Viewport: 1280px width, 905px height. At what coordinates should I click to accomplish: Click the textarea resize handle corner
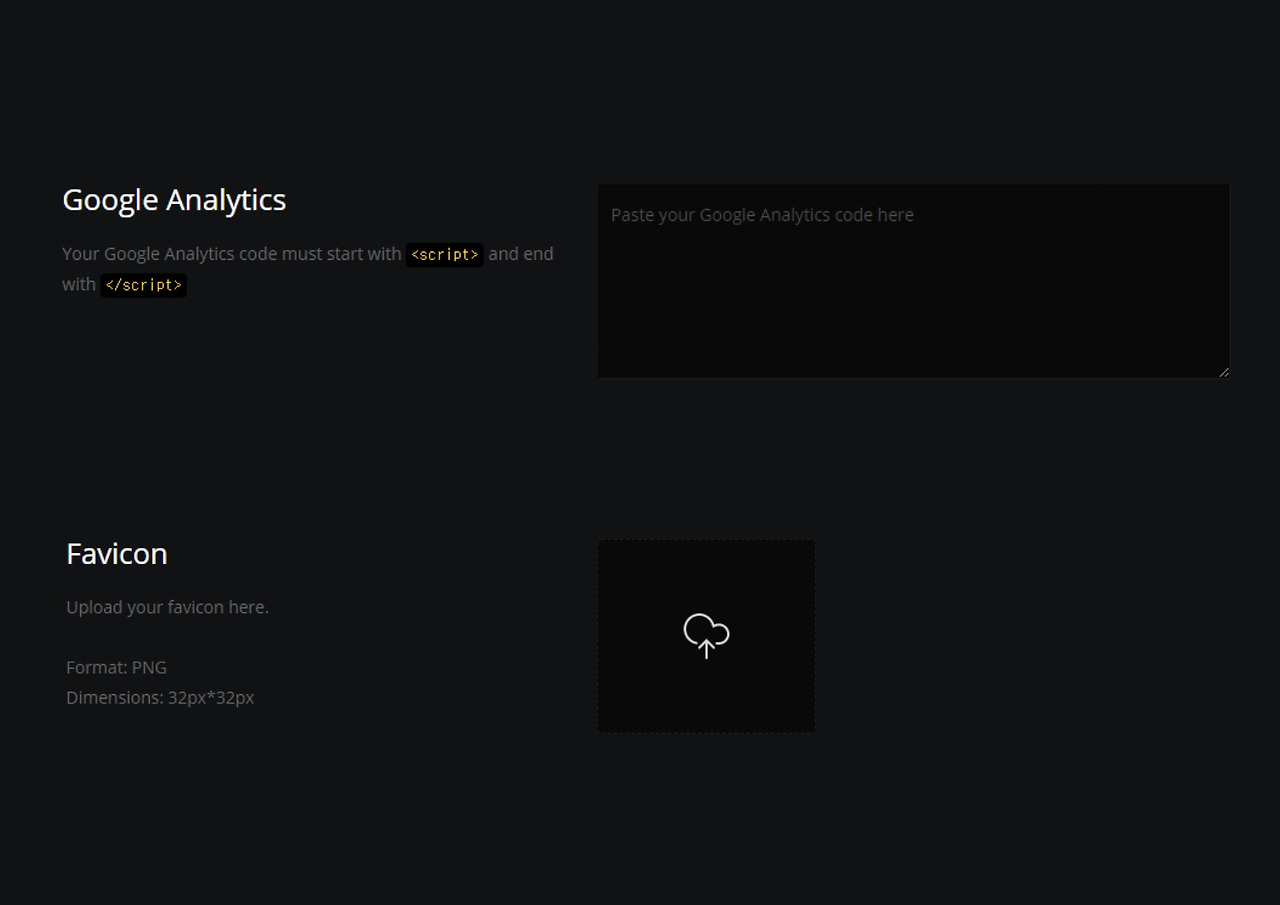click(1223, 372)
